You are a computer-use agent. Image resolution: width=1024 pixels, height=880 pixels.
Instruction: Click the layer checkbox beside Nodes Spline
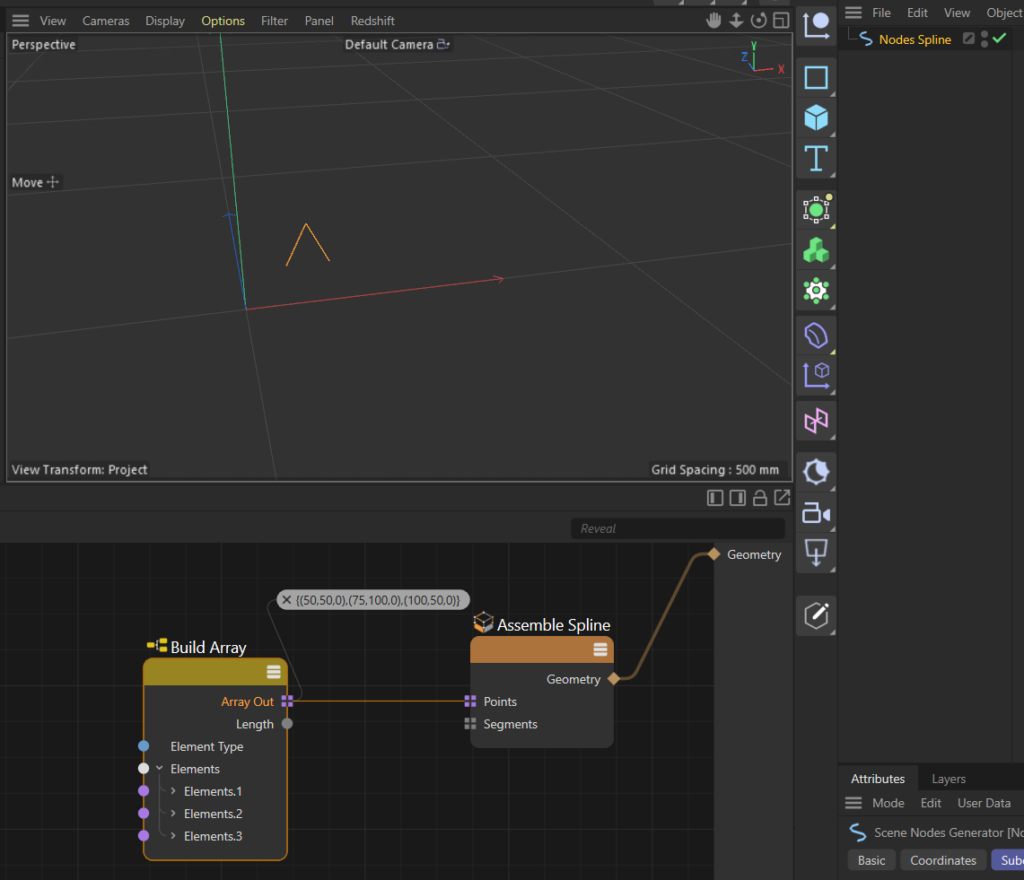969,39
